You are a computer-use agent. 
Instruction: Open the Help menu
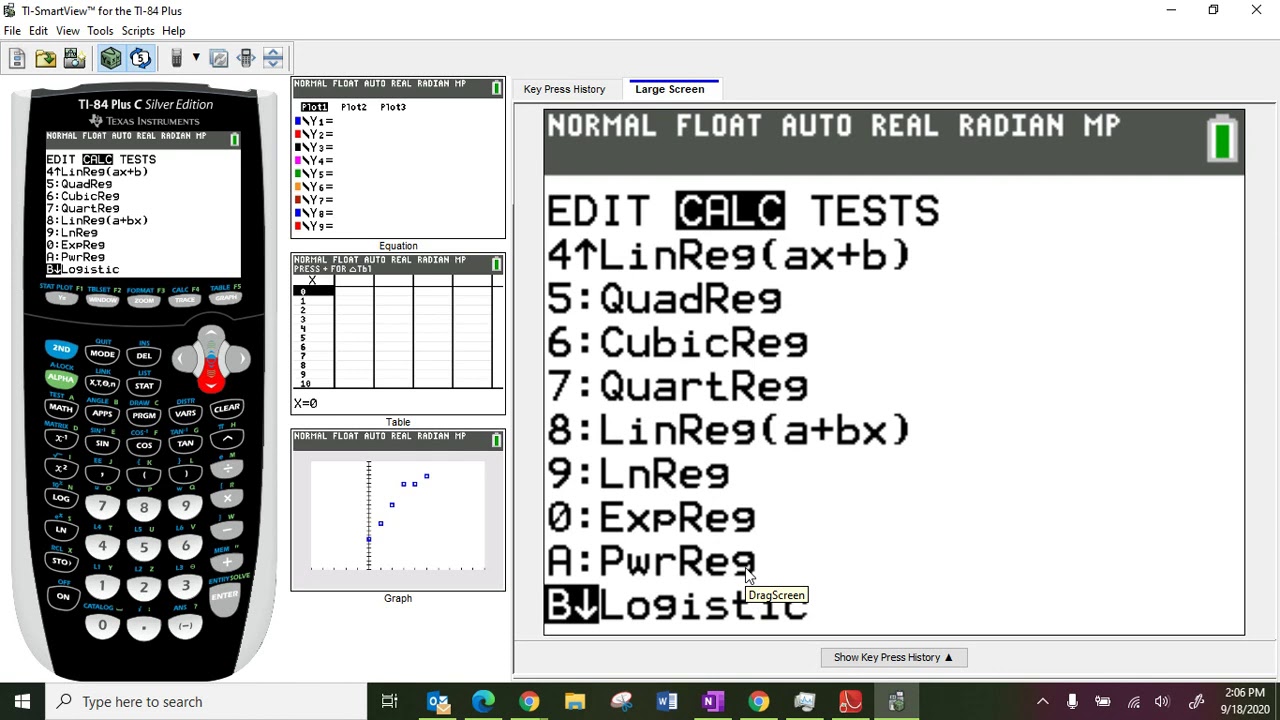tap(173, 31)
